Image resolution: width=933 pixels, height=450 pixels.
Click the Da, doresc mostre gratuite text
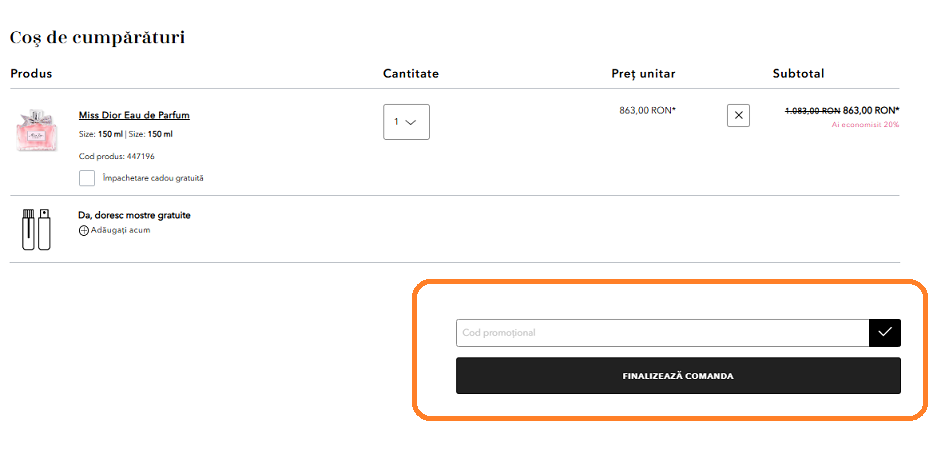point(134,215)
